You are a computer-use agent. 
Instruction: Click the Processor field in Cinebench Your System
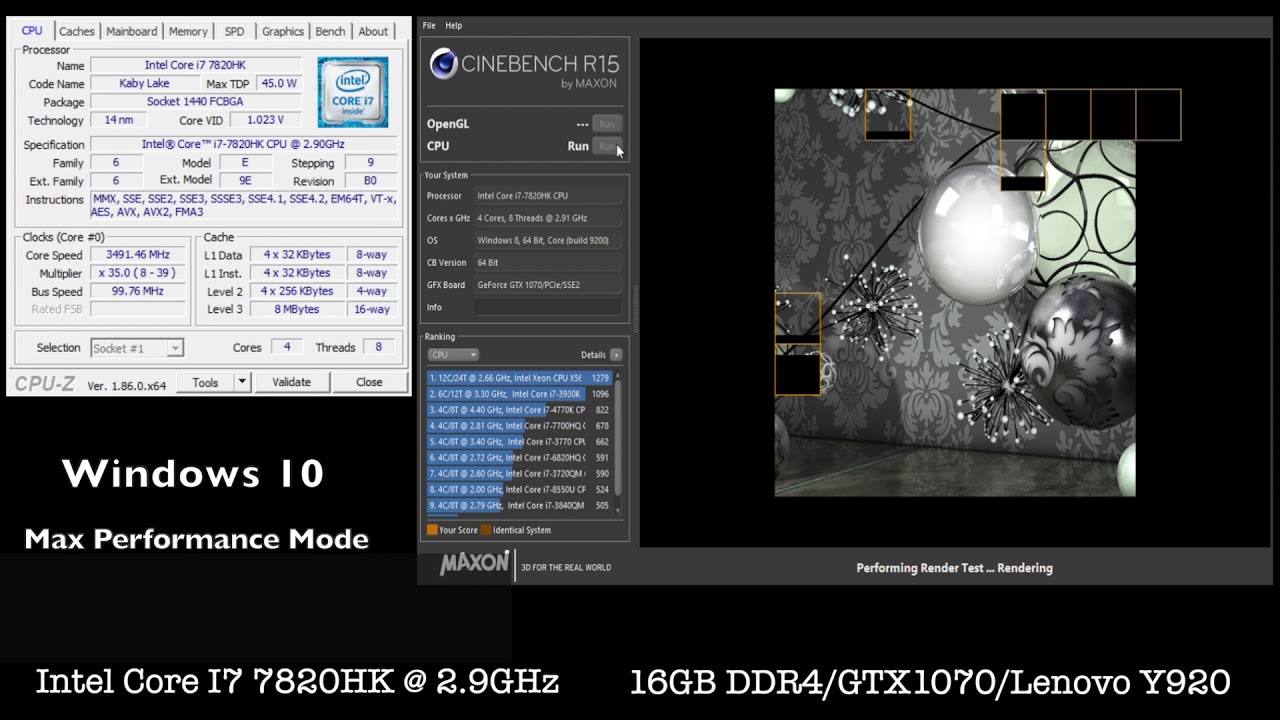click(x=547, y=196)
